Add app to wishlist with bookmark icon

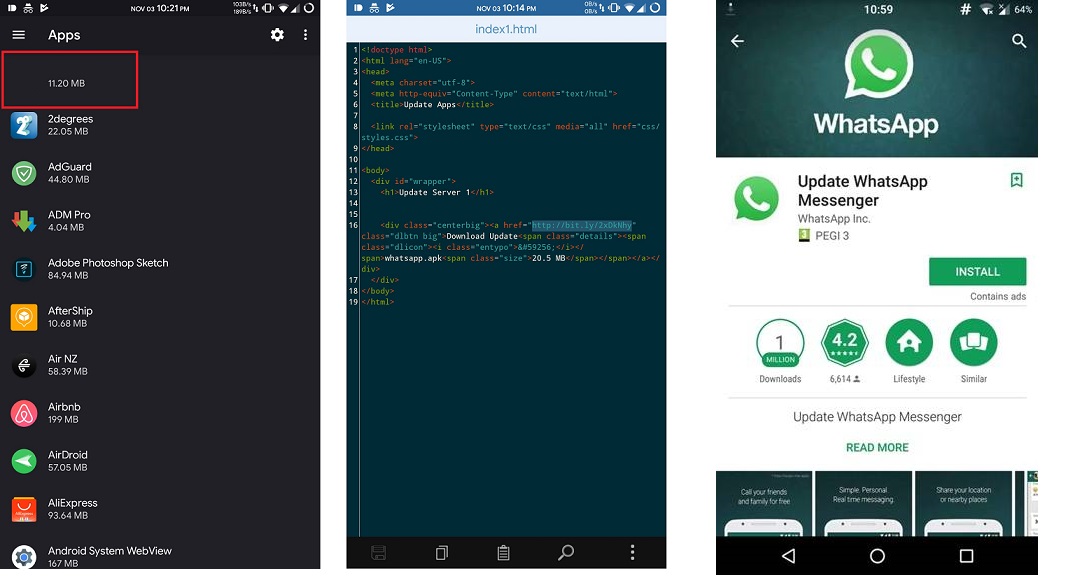point(1016,180)
